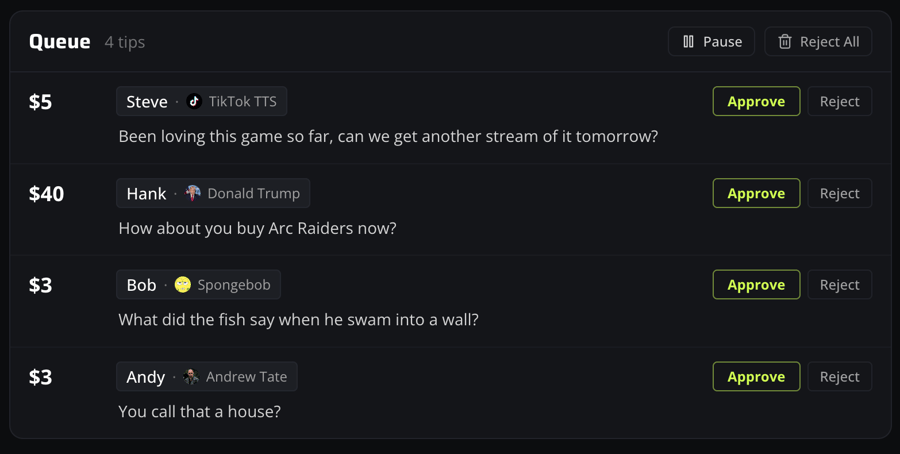Reject Hank's Arc Raiders tip

[x=839, y=193]
